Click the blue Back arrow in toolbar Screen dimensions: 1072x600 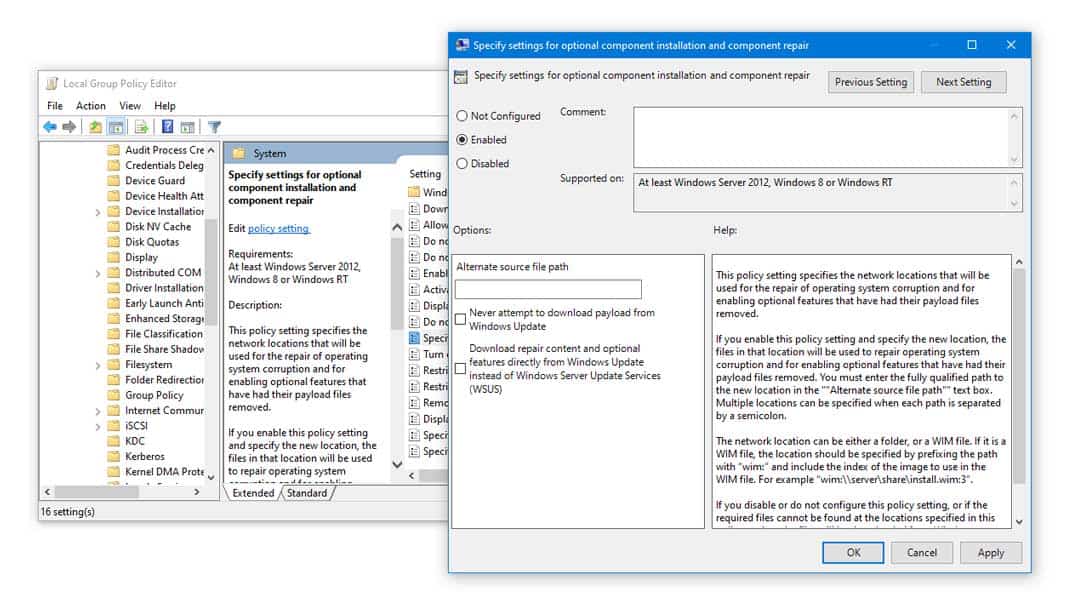pyautogui.click(x=50, y=127)
